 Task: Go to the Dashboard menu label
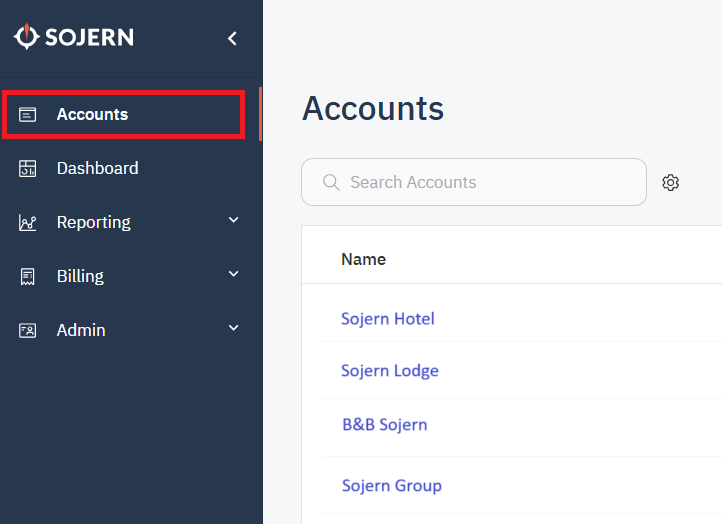coord(97,168)
